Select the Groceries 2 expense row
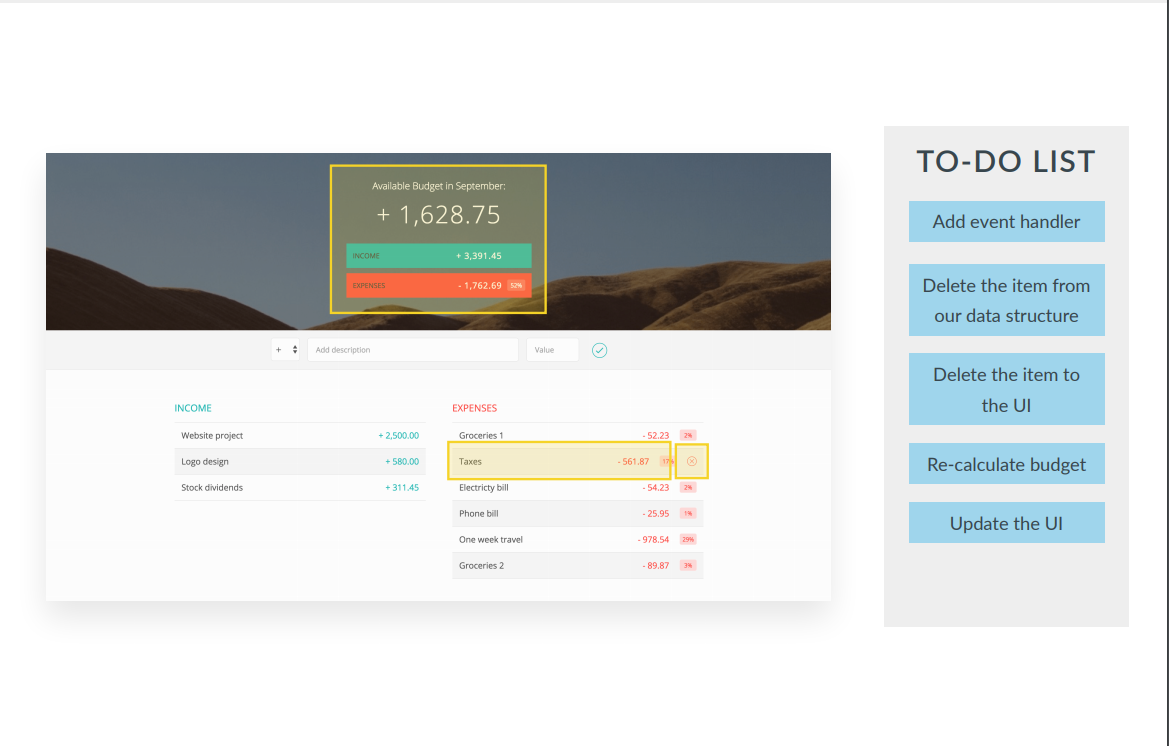Image resolution: width=1169 pixels, height=746 pixels. (x=578, y=566)
